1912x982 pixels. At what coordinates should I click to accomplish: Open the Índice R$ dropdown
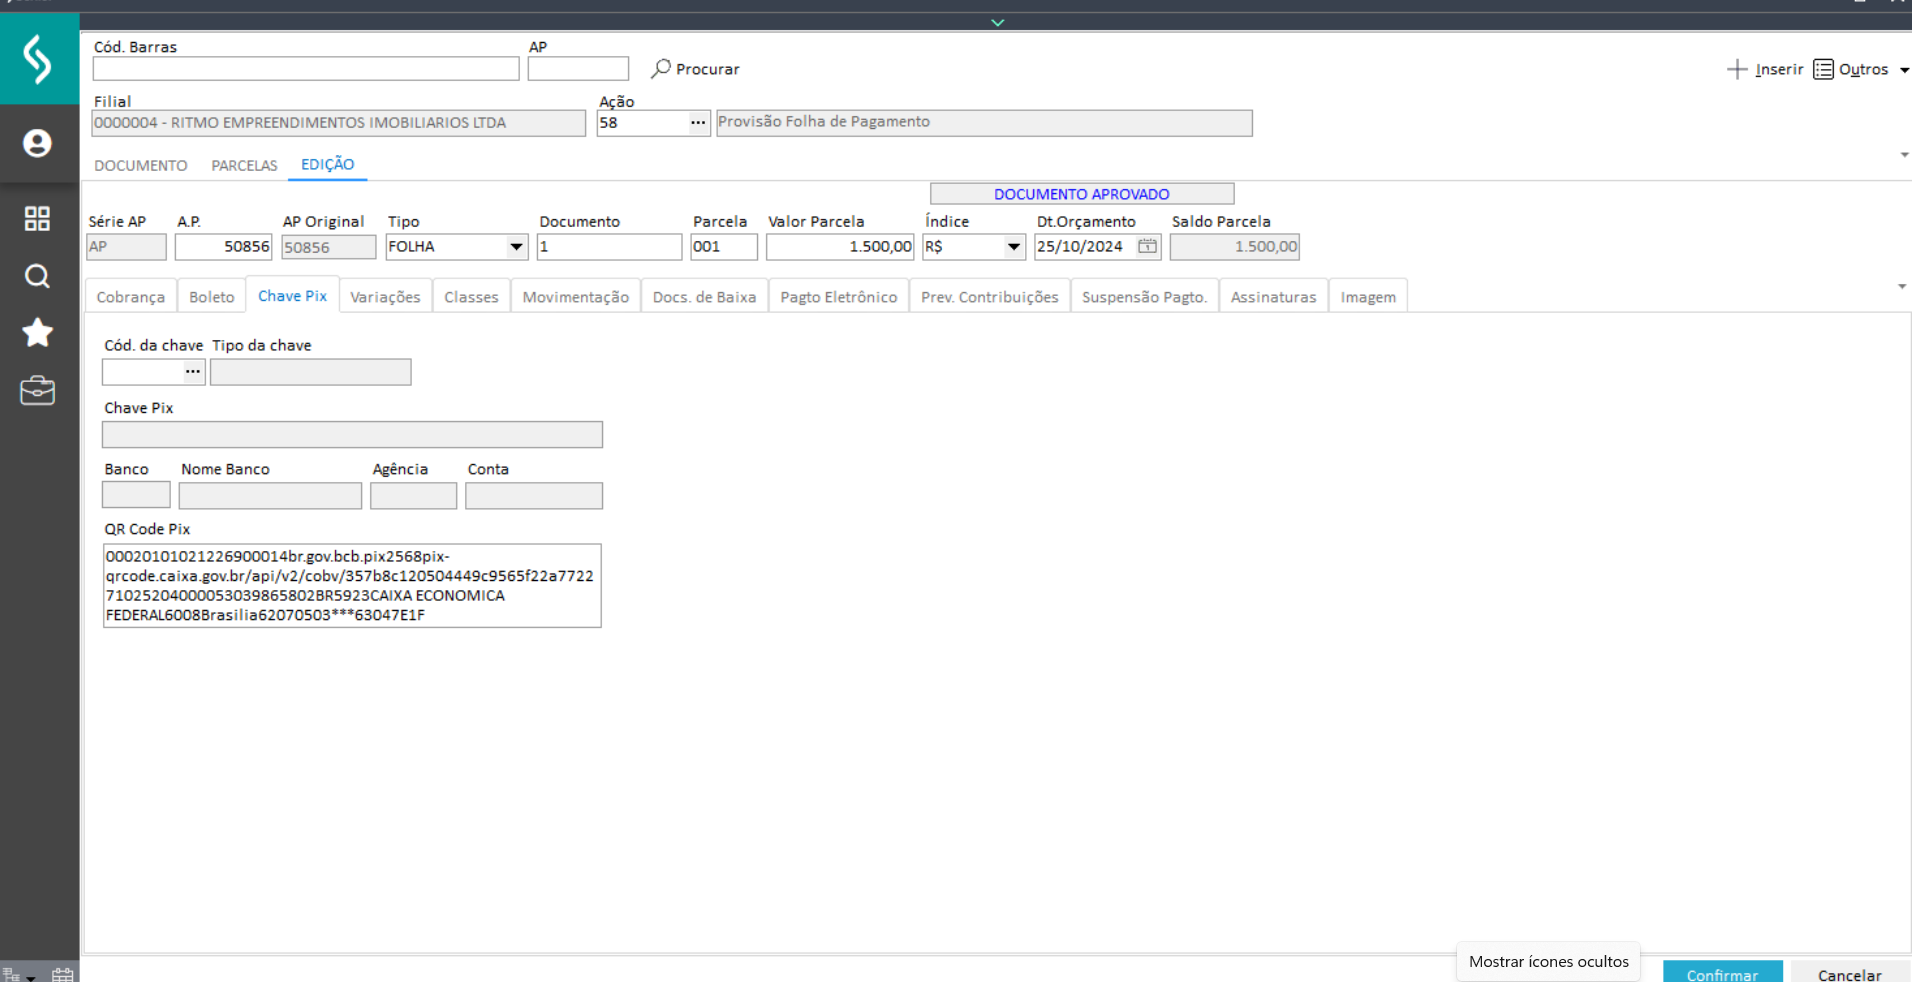point(1014,247)
